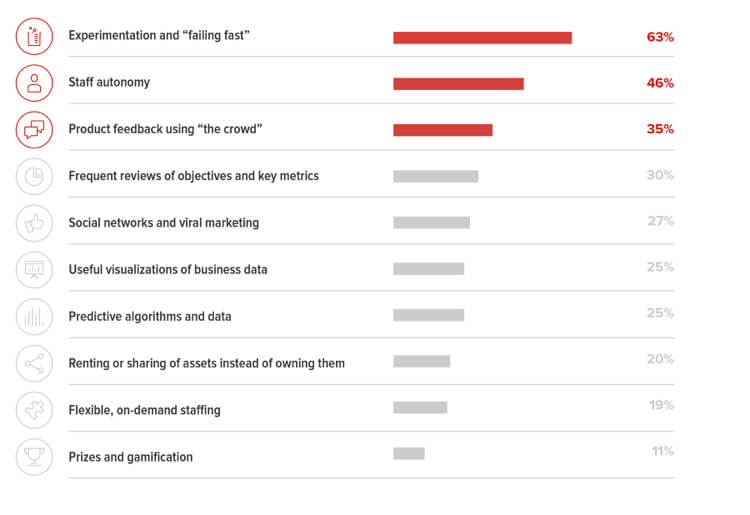Select the staff autonomy person icon
750x515 pixels.
pos(34,83)
